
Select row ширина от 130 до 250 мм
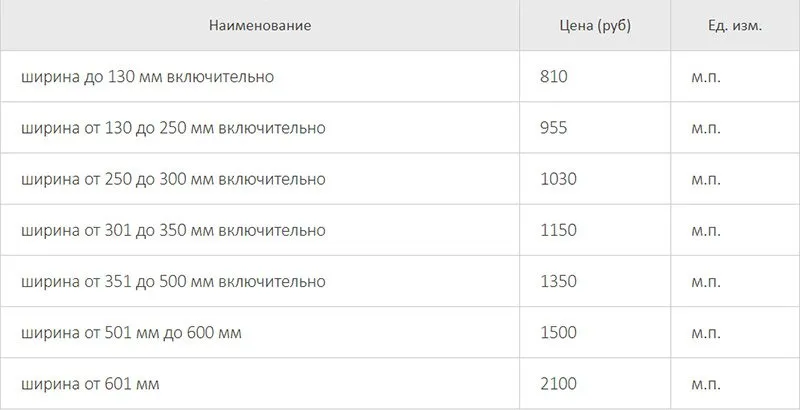pos(400,127)
